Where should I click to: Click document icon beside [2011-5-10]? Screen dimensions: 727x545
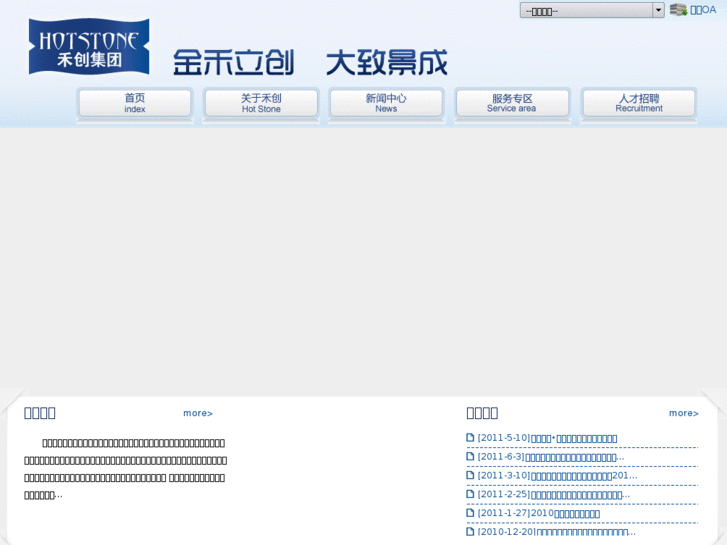tap(470, 437)
